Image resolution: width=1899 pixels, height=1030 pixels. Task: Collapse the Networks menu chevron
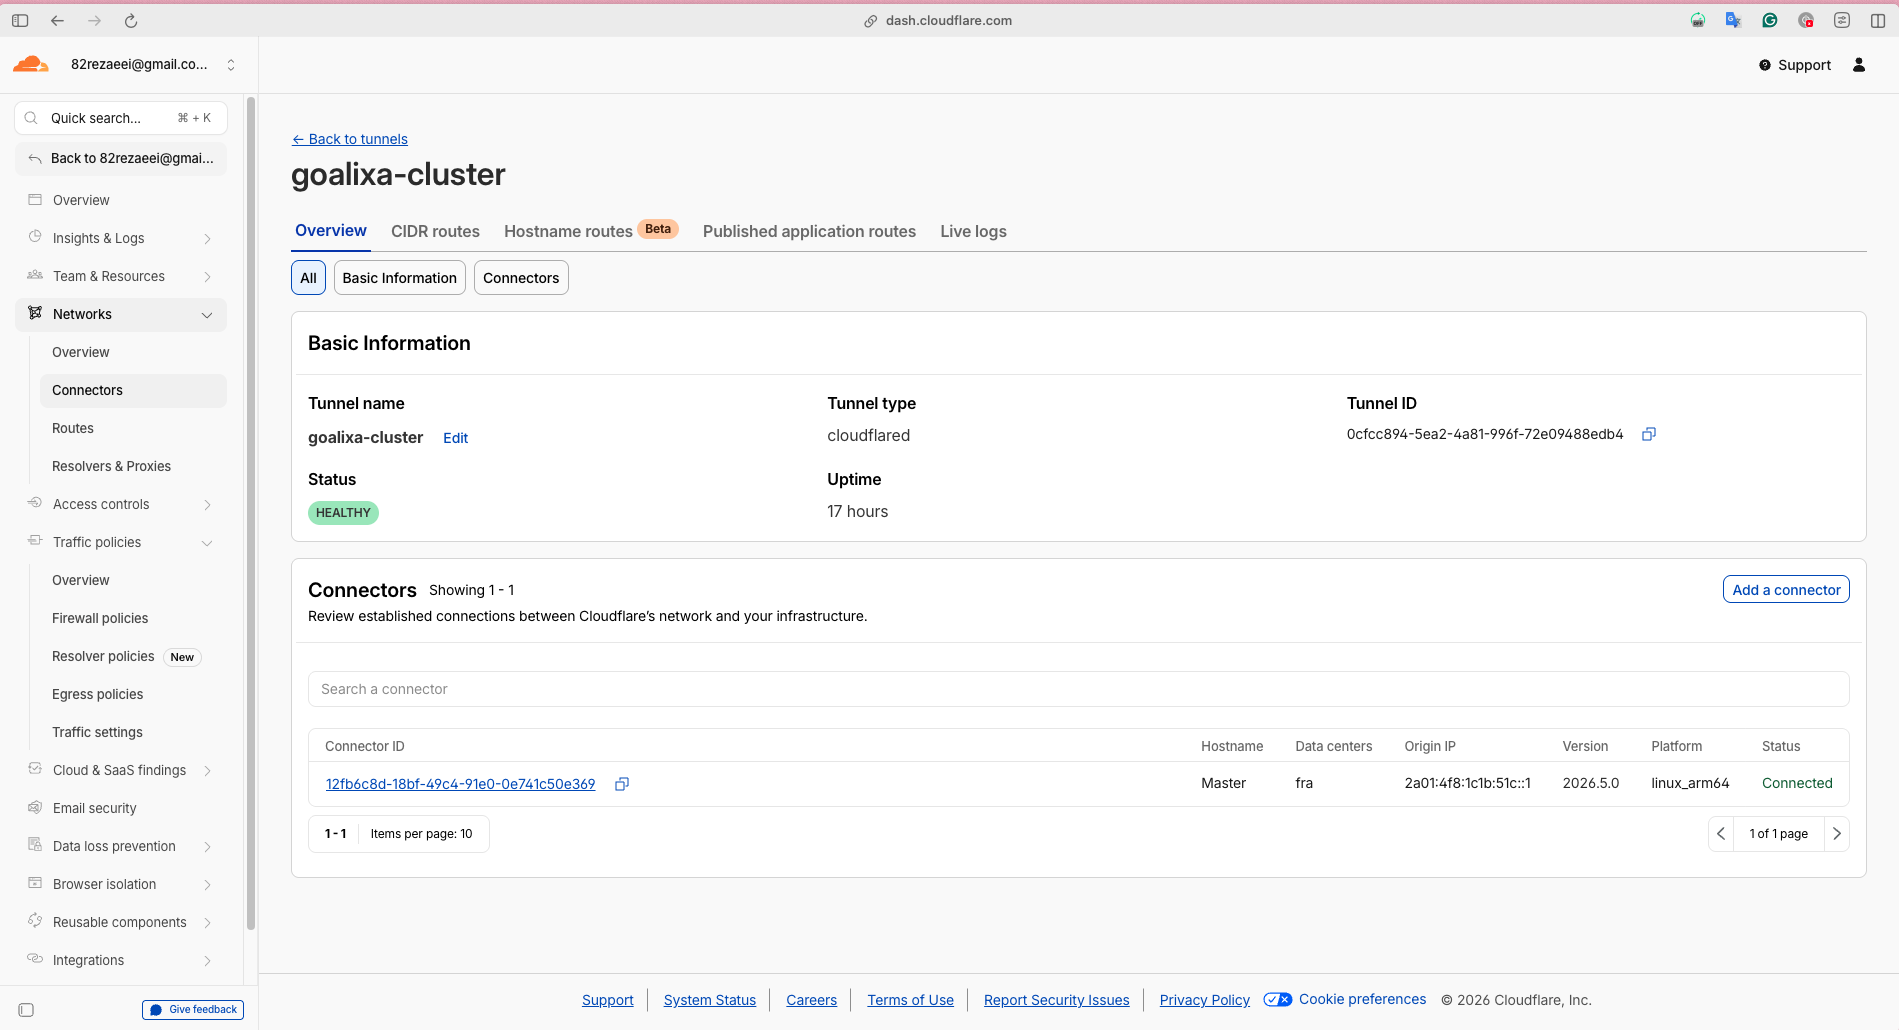[207, 315]
